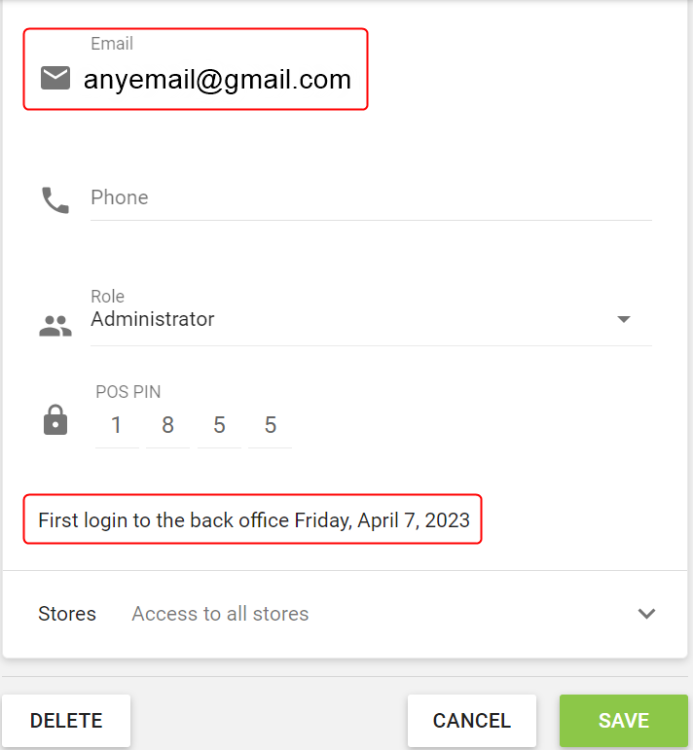The height and width of the screenshot is (750, 693).
Task: Focus the Email address input field
Action: (x=217, y=79)
